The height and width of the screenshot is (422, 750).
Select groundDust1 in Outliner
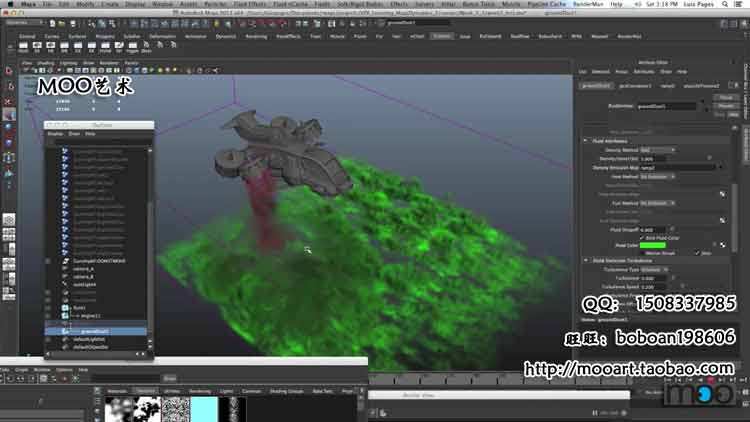point(96,331)
